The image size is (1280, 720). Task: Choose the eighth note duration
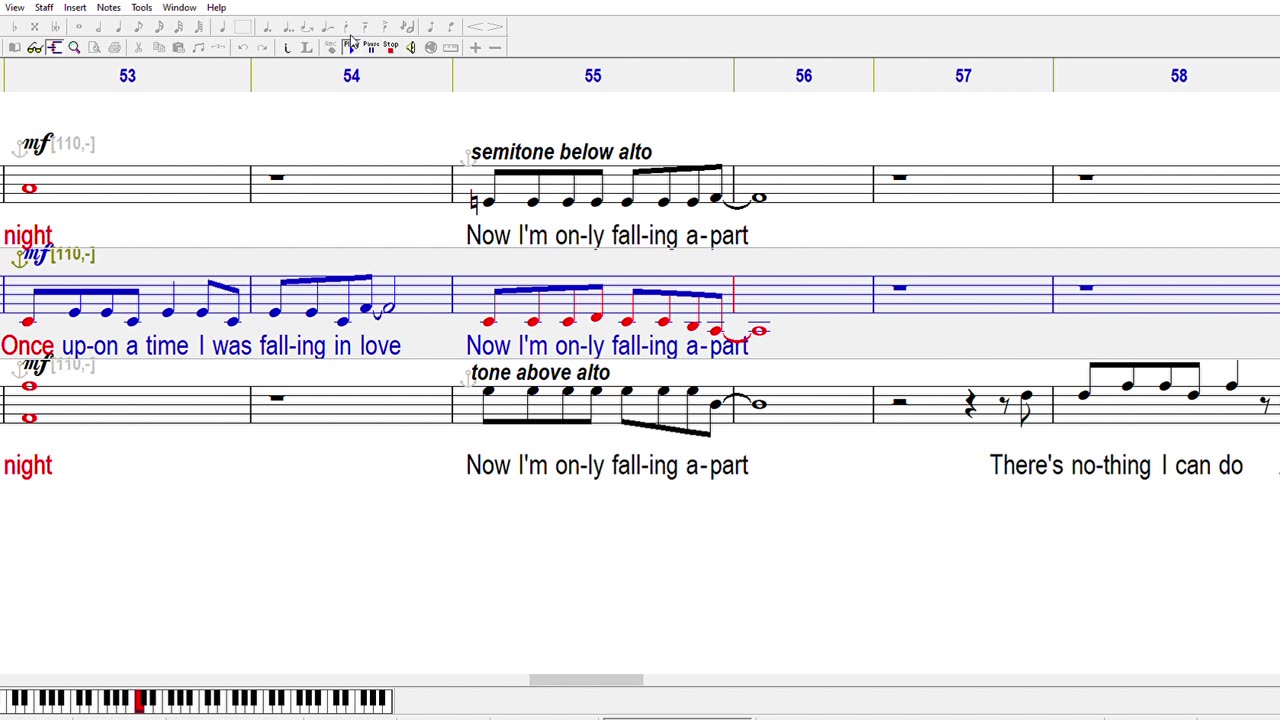[138, 27]
